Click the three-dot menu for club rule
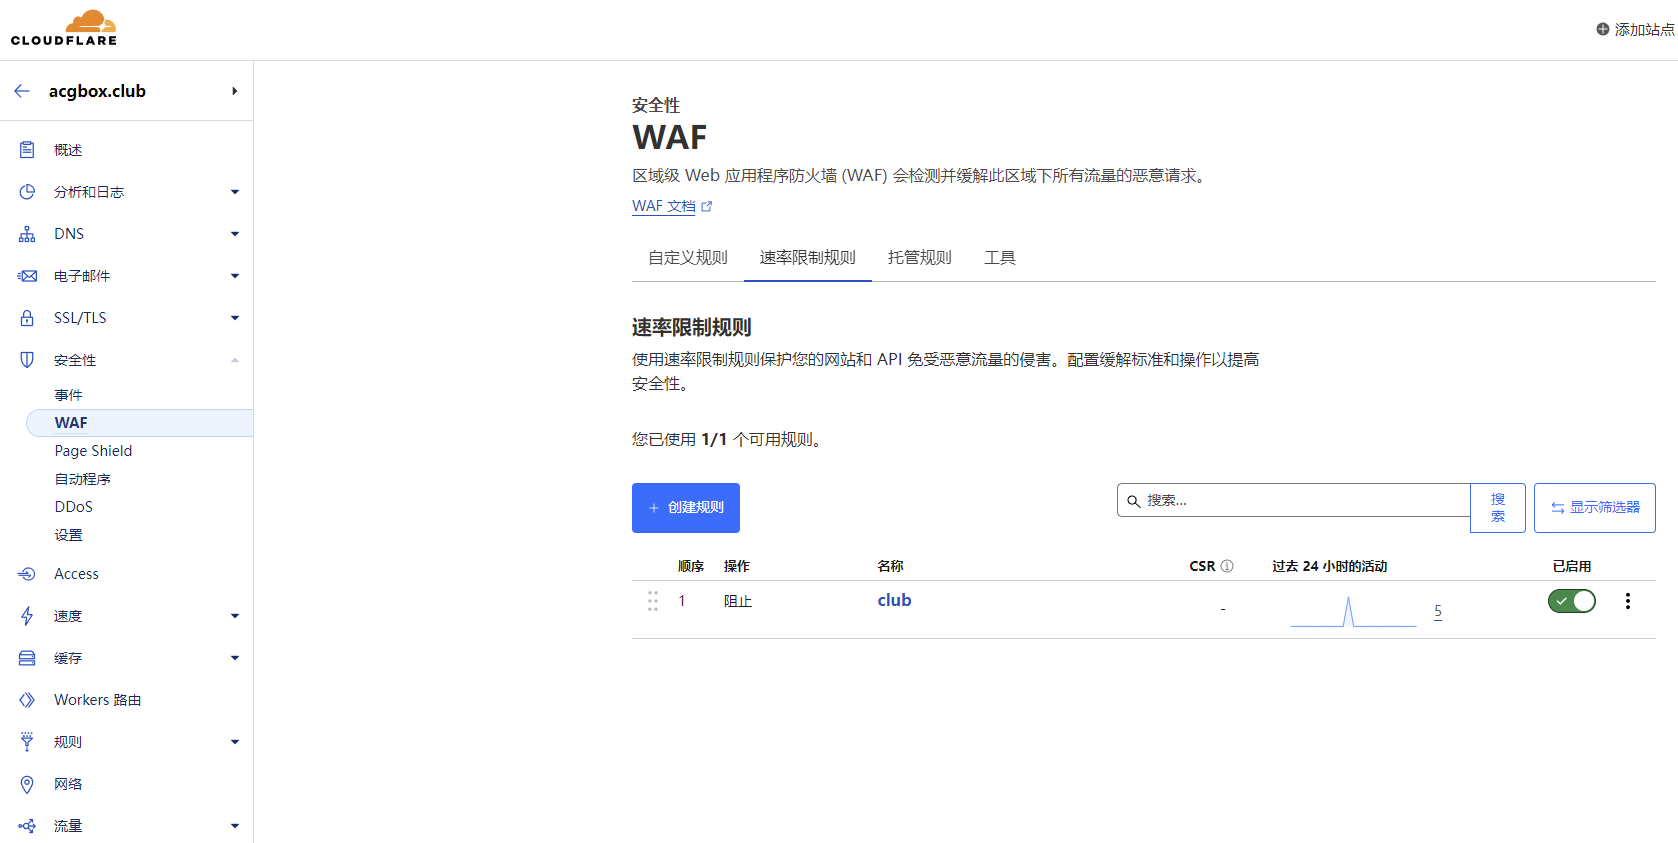 coord(1627,601)
